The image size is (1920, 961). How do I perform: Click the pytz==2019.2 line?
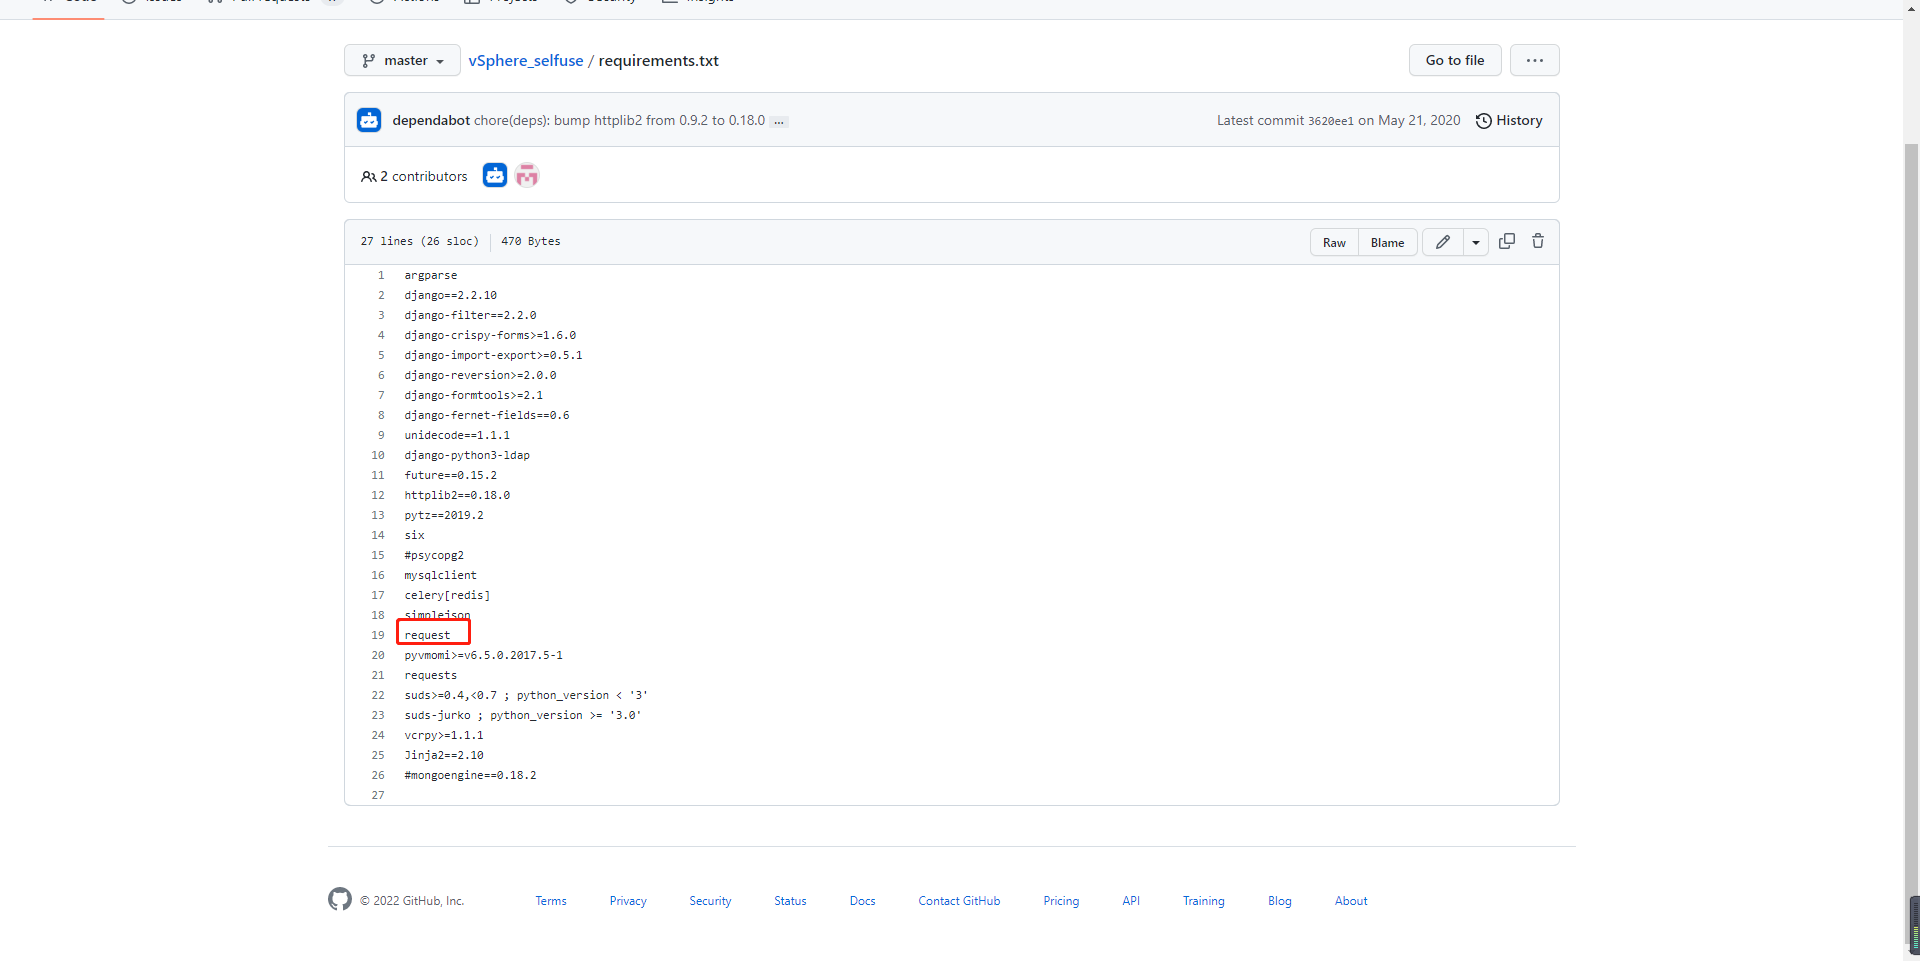click(444, 515)
